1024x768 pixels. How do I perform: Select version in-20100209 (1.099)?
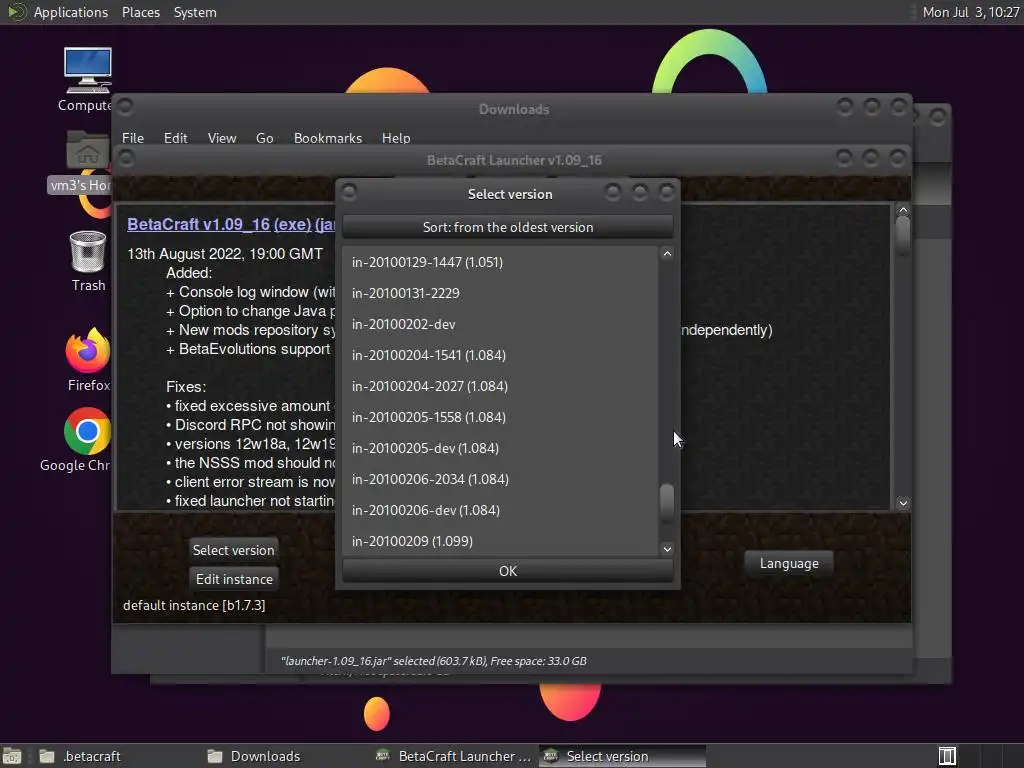[x=500, y=541]
